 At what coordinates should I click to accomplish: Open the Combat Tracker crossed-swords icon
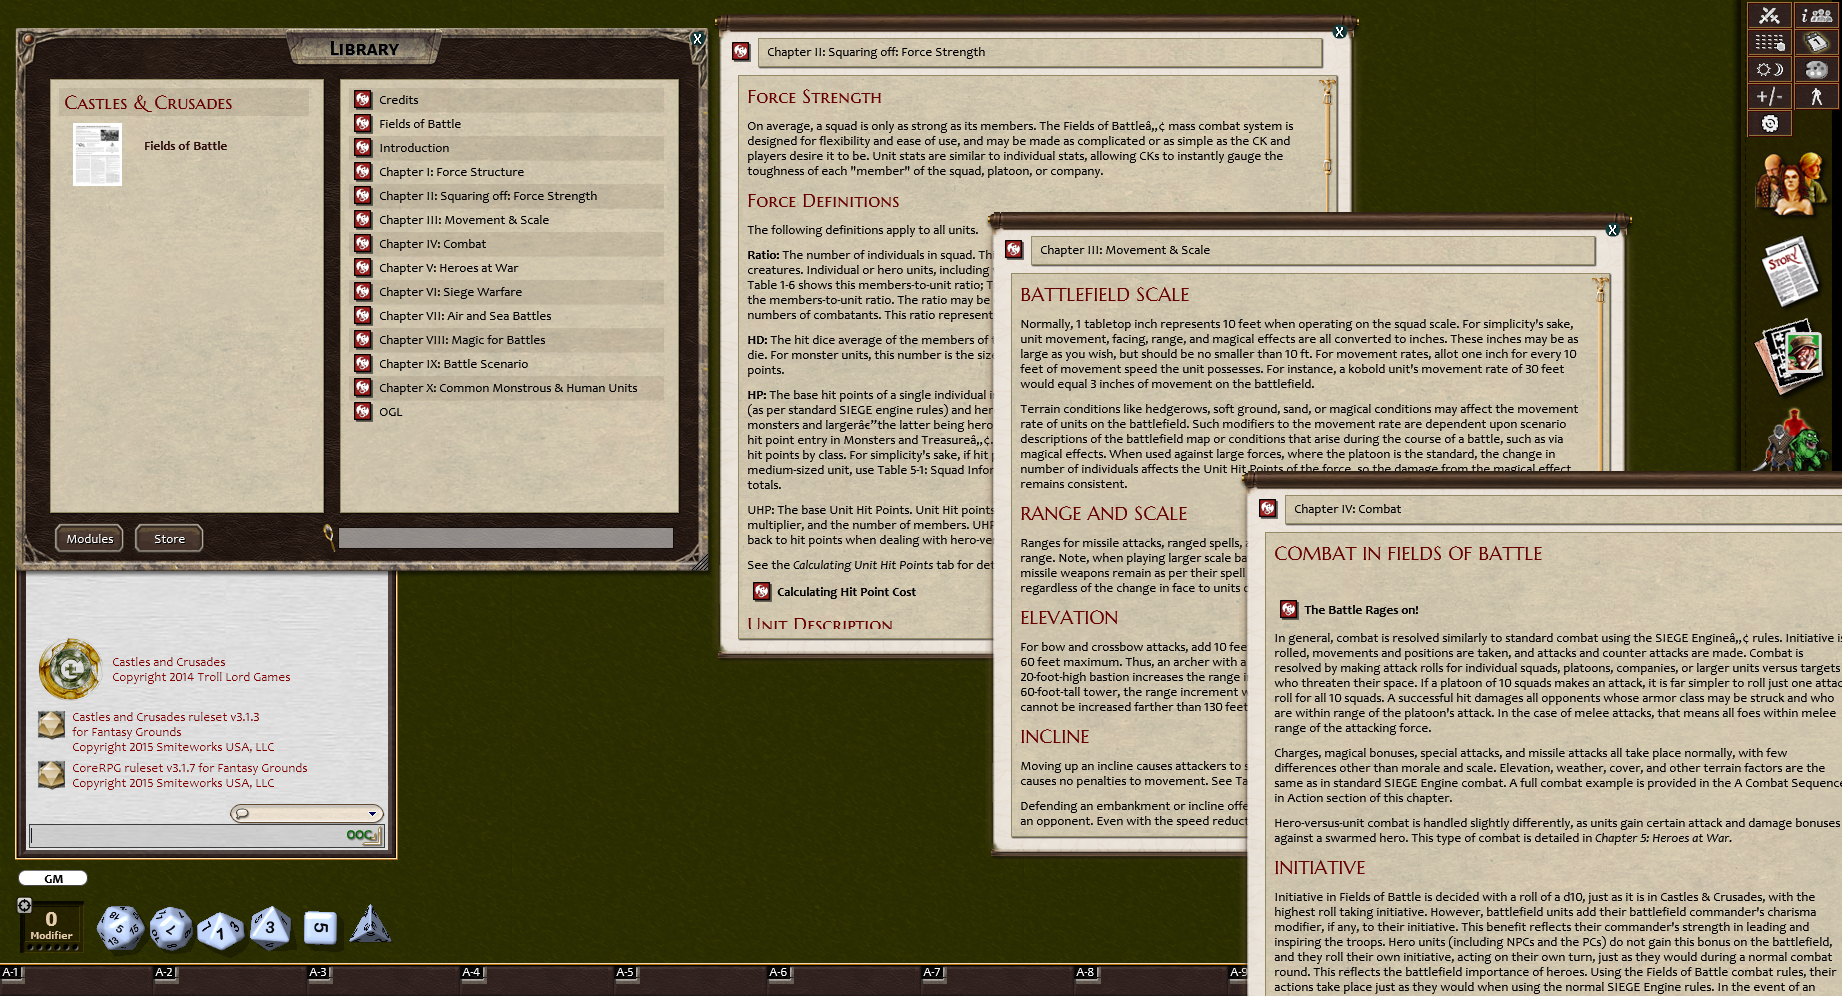pyautogui.click(x=1769, y=16)
